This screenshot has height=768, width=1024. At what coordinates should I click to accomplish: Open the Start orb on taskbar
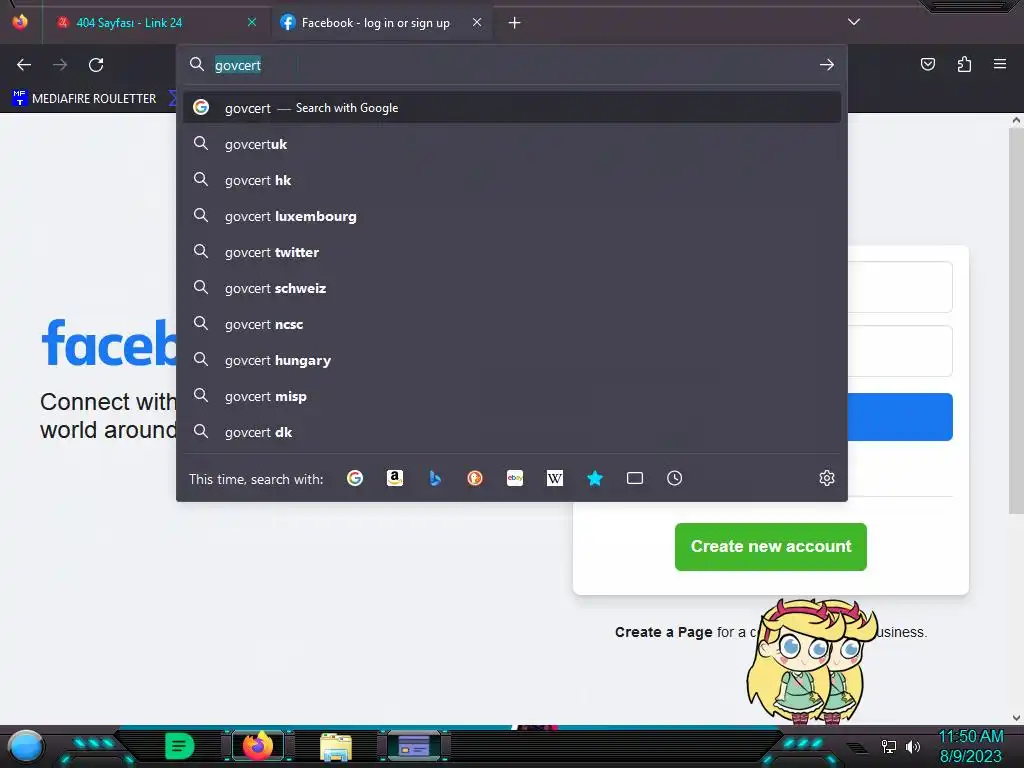25,747
